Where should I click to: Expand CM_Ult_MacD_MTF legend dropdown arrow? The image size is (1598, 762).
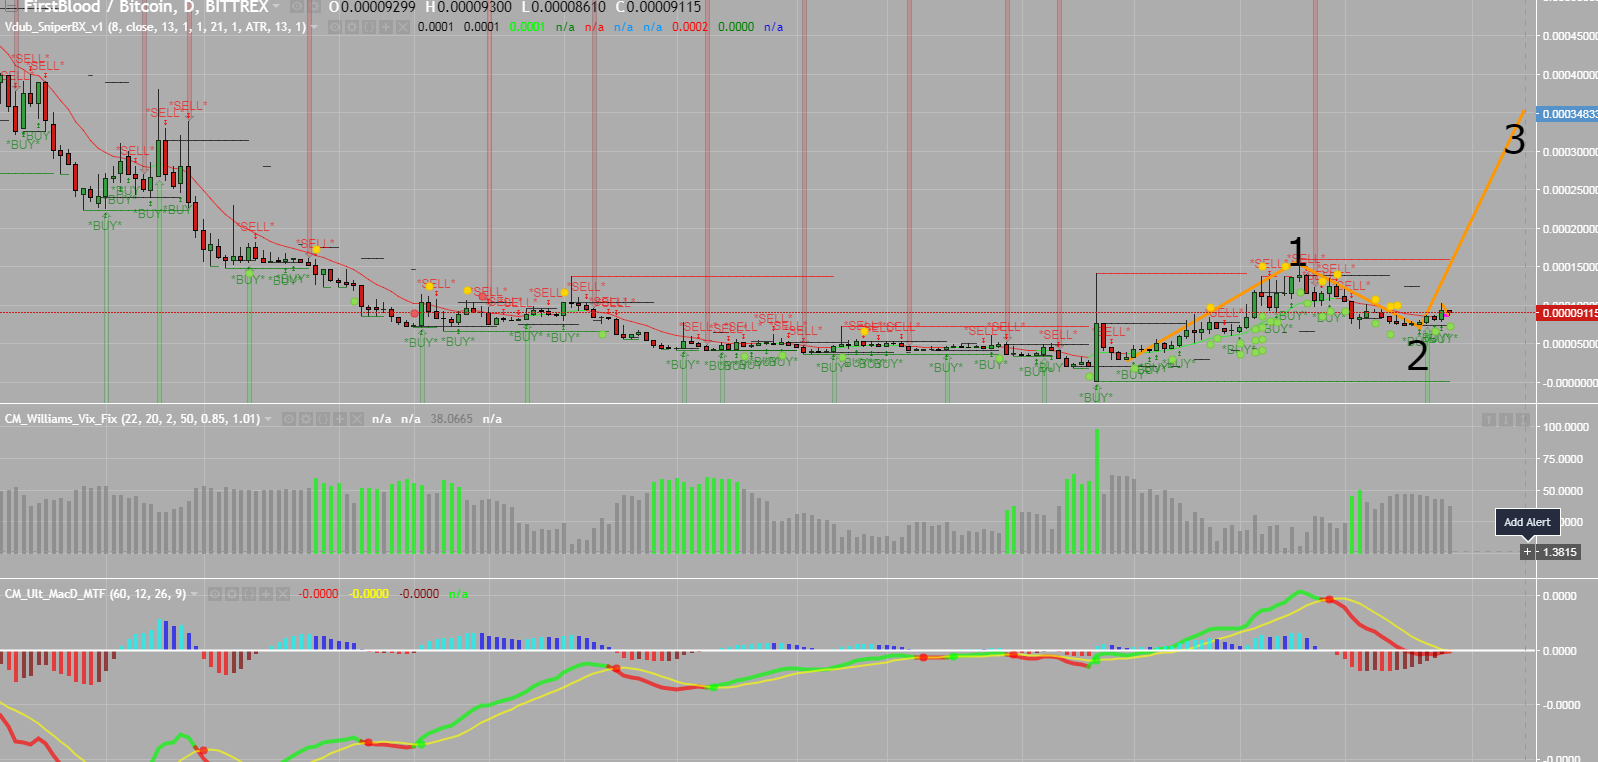tap(194, 594)
